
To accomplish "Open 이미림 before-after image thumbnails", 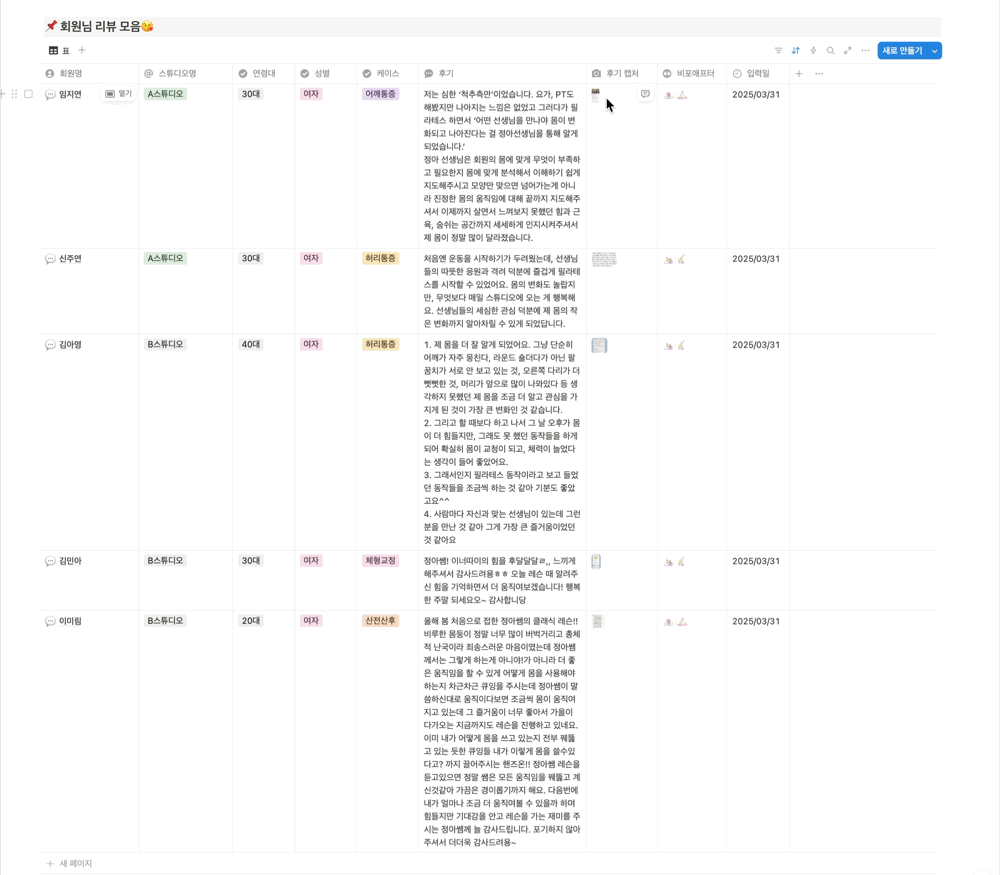I will pos(675,622).
